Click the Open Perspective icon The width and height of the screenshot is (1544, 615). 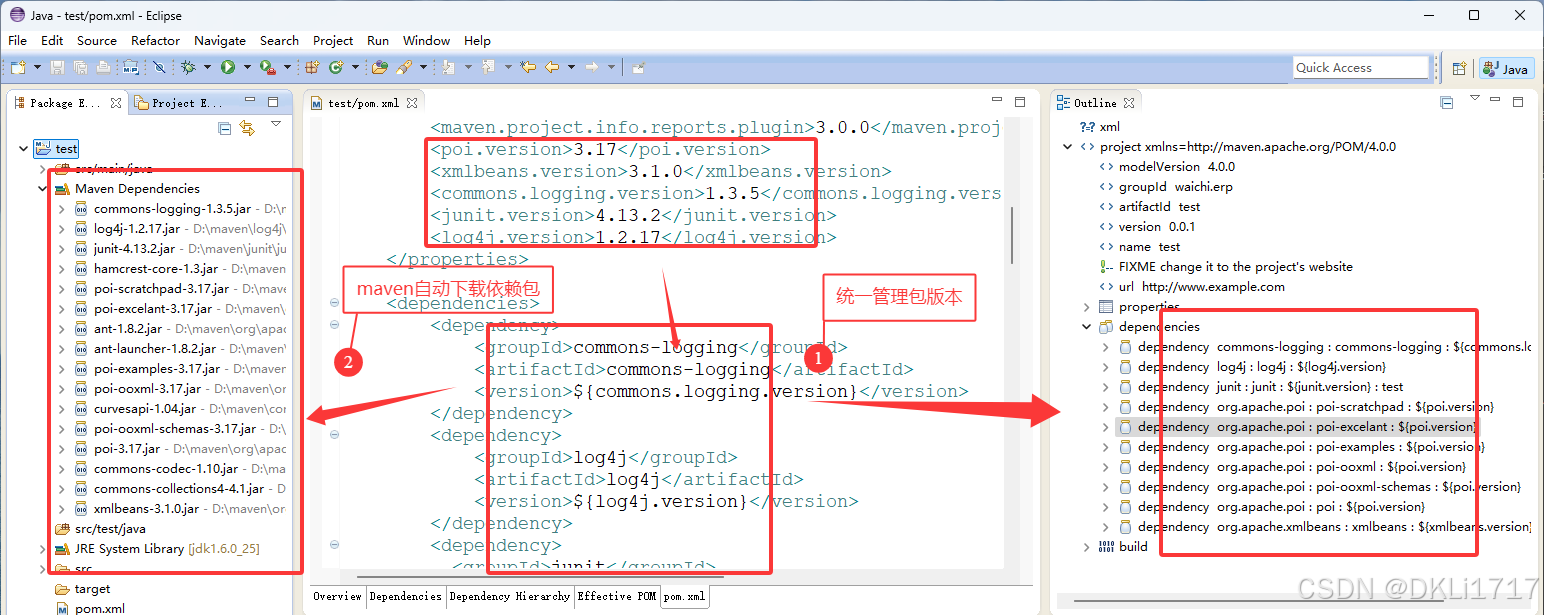1460,68
